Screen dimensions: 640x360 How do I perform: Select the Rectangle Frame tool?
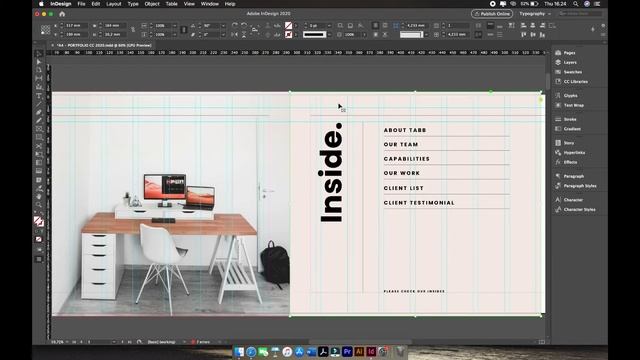point(39,129)
